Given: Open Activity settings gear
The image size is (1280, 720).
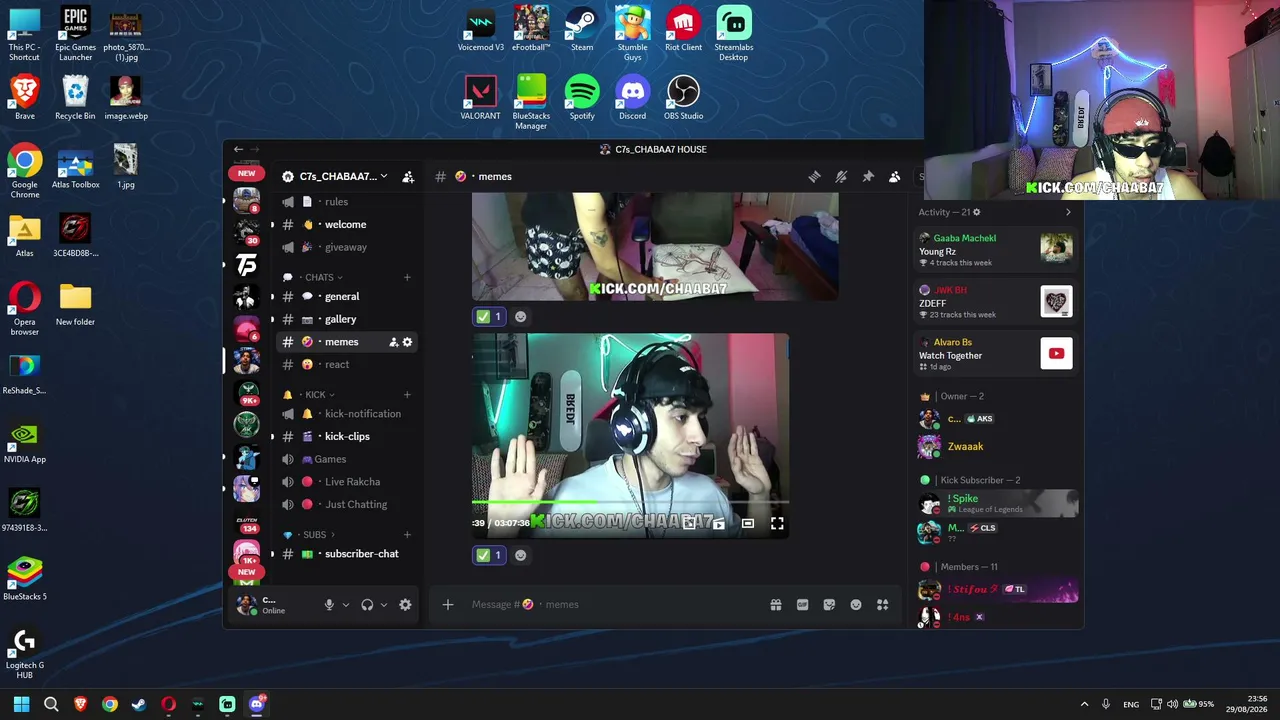Looking at the screenshot, I should click(x=977, y=212).
